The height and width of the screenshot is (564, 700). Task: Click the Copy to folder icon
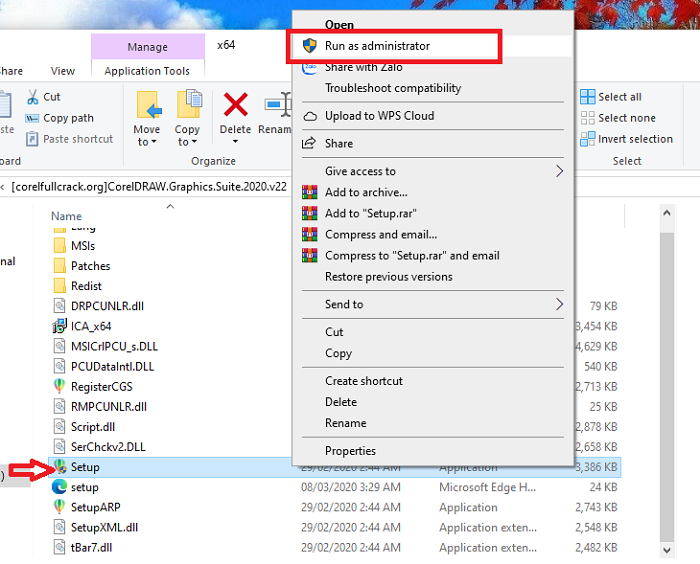pyautogui.click(x=188, y=106)
